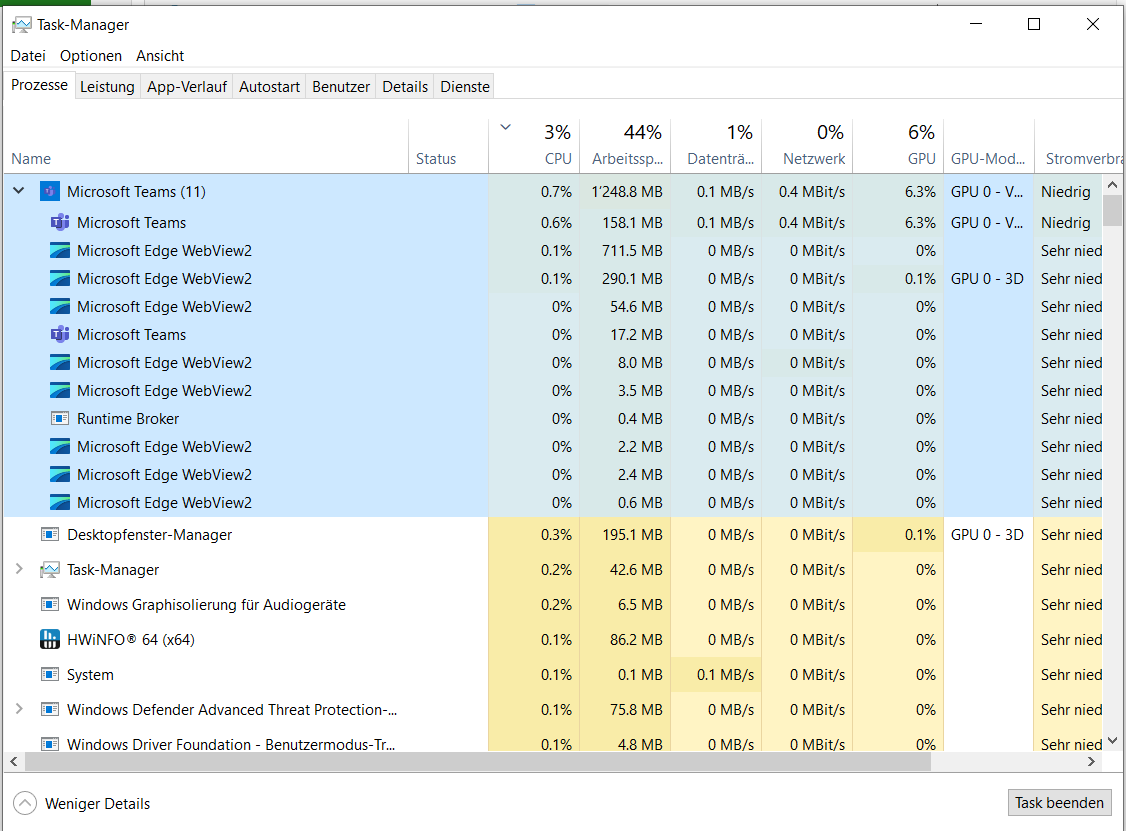This screenshot has height=831, width=1126.
Task: Click the 1'248.8 MB memory value
Action: point(627,192)
